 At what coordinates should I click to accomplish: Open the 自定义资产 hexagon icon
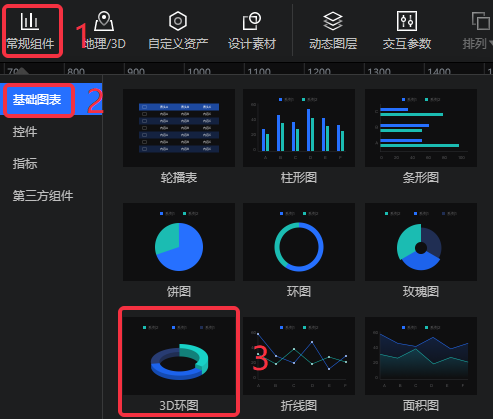(178, 21)
